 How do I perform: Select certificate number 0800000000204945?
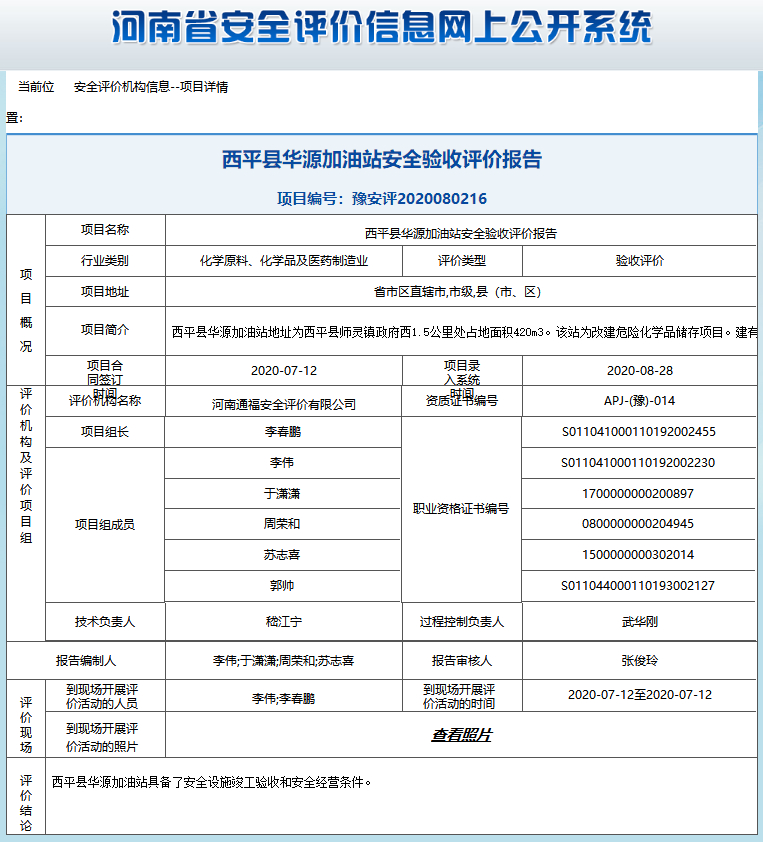[x=638, y=524]
